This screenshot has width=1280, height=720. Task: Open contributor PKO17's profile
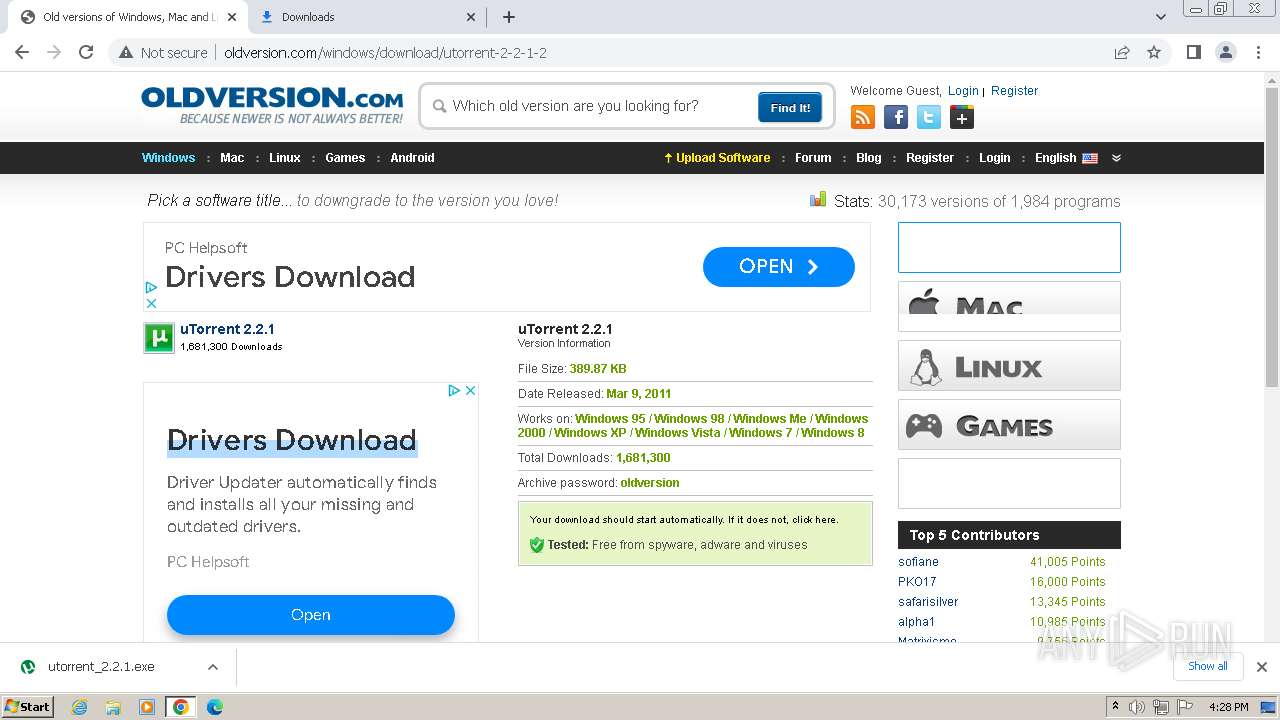click(x=917, y=582)
